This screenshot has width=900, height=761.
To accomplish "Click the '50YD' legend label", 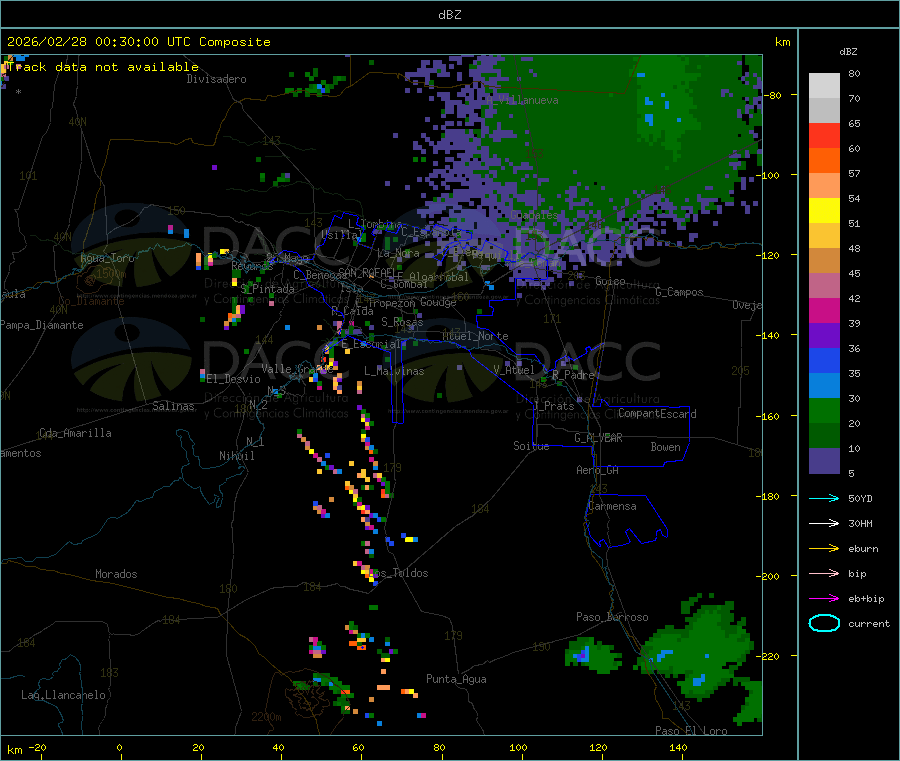I will click(x=860, y=498).
